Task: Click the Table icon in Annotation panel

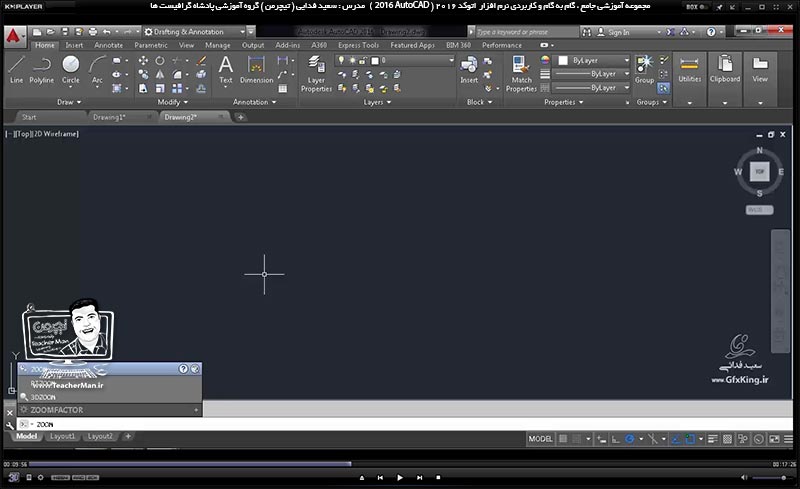Action: tap(283, 88)
